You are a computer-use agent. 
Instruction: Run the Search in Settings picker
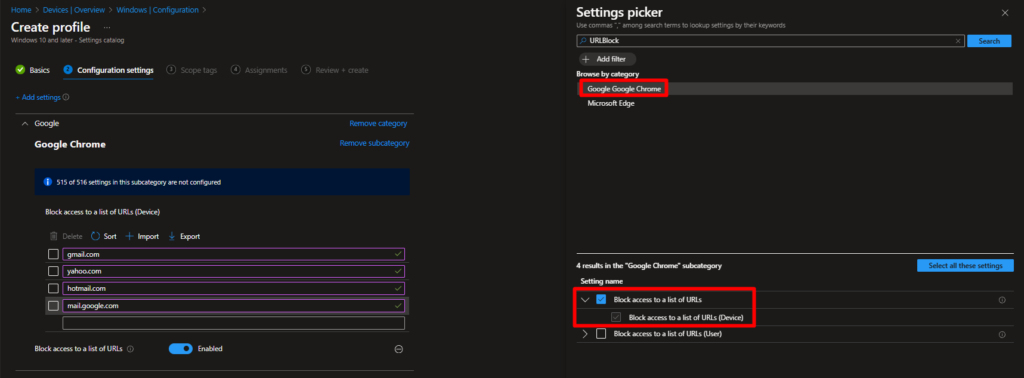[x=989, y=40]
